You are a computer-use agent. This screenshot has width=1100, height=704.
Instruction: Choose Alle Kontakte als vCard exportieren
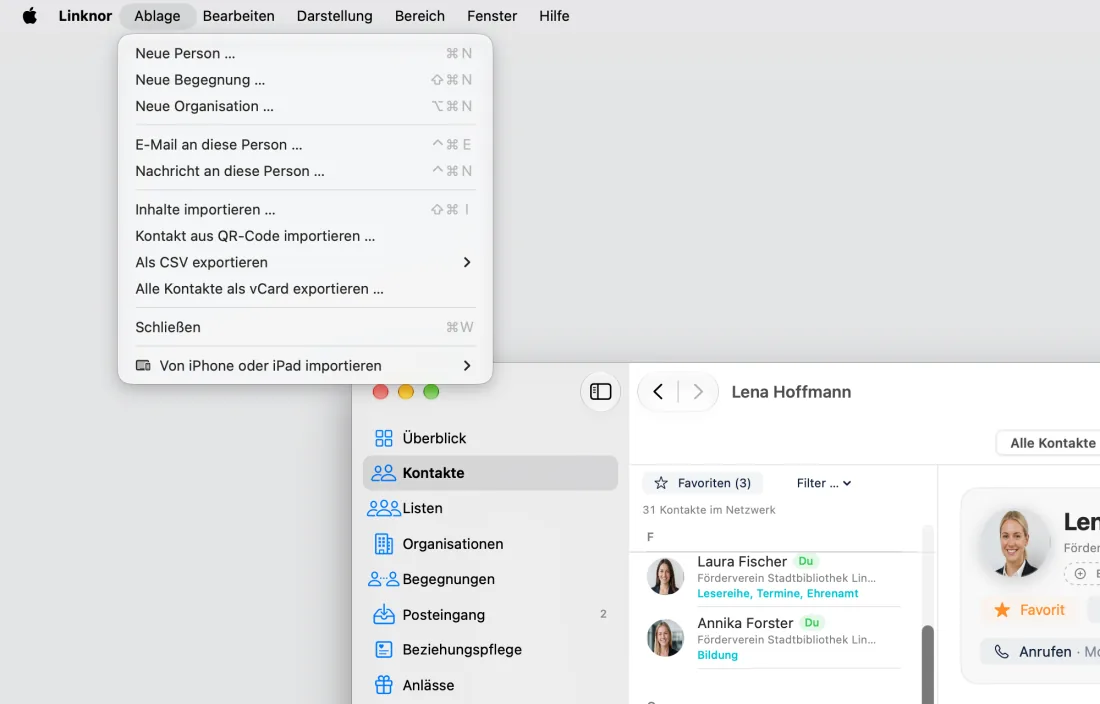(305, 289)
